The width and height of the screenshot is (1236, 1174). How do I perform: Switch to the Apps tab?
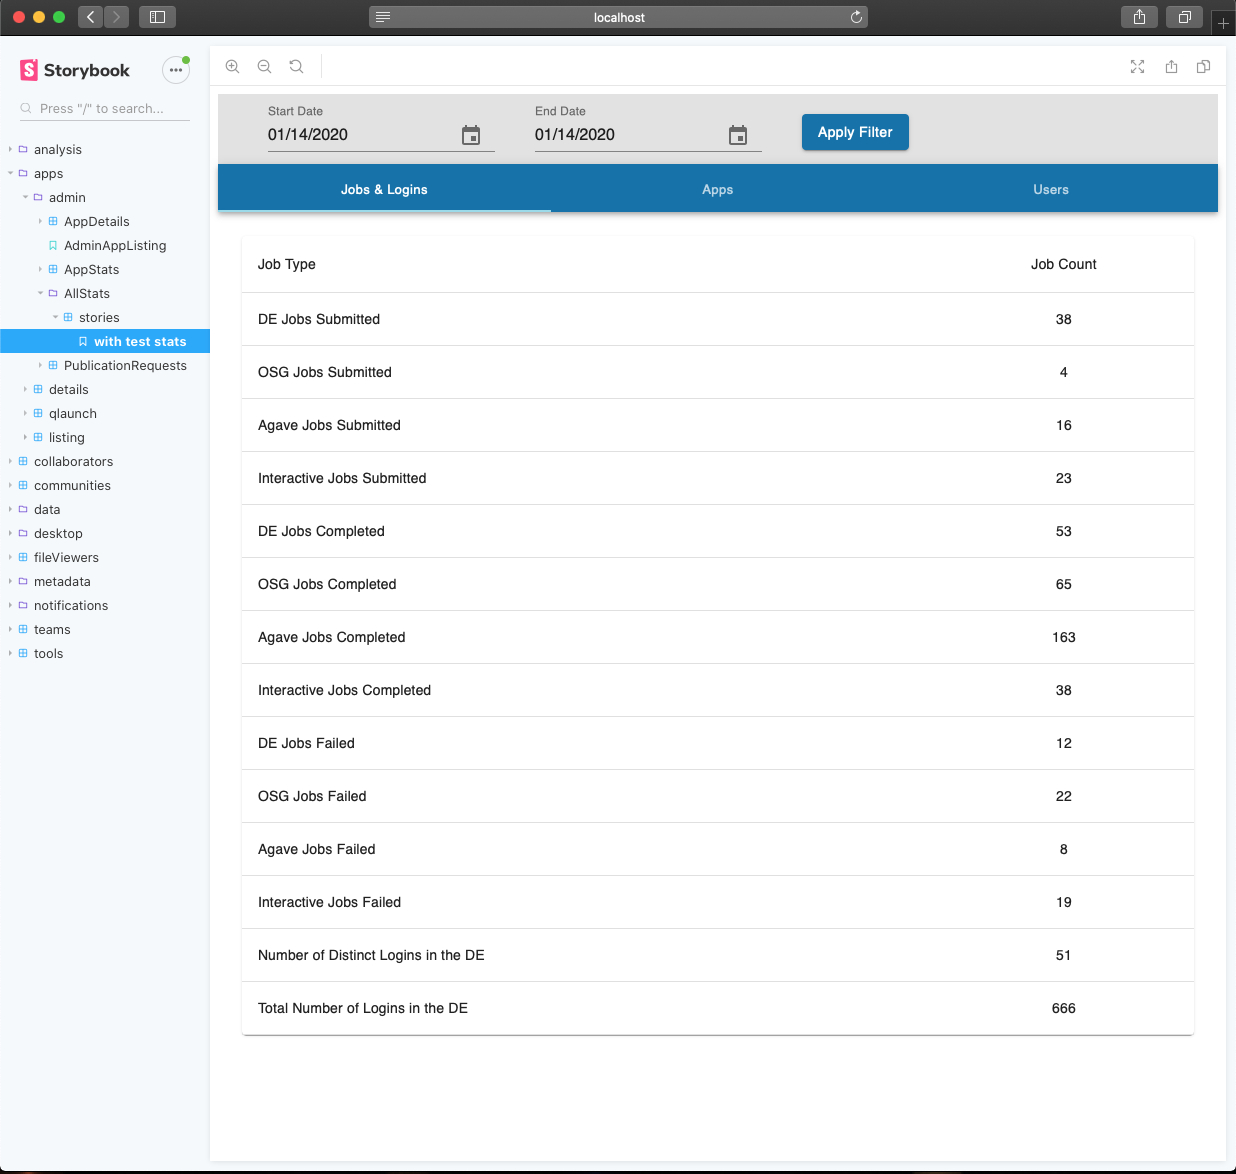(717, 189)
